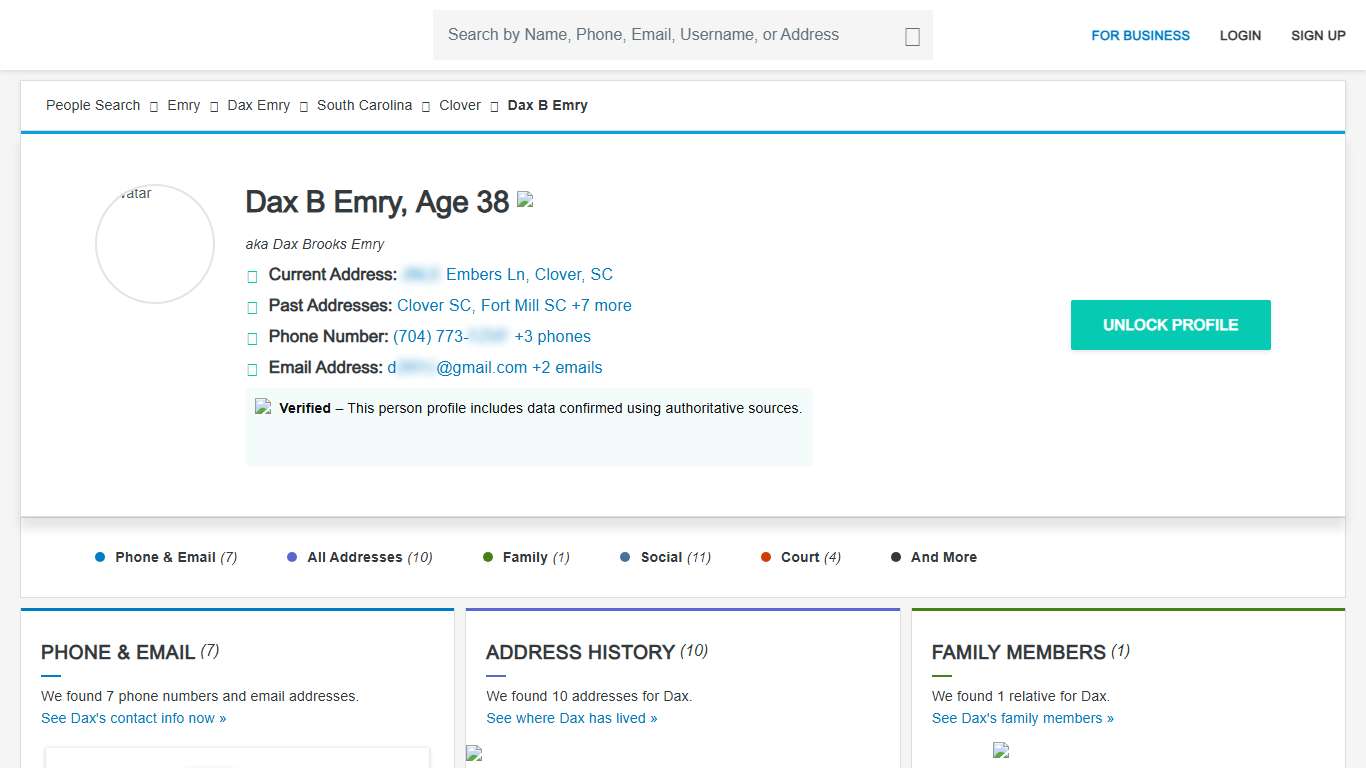Open the For Business page
Viewport: 1366px width, 768px height.
coord(1140,35)
